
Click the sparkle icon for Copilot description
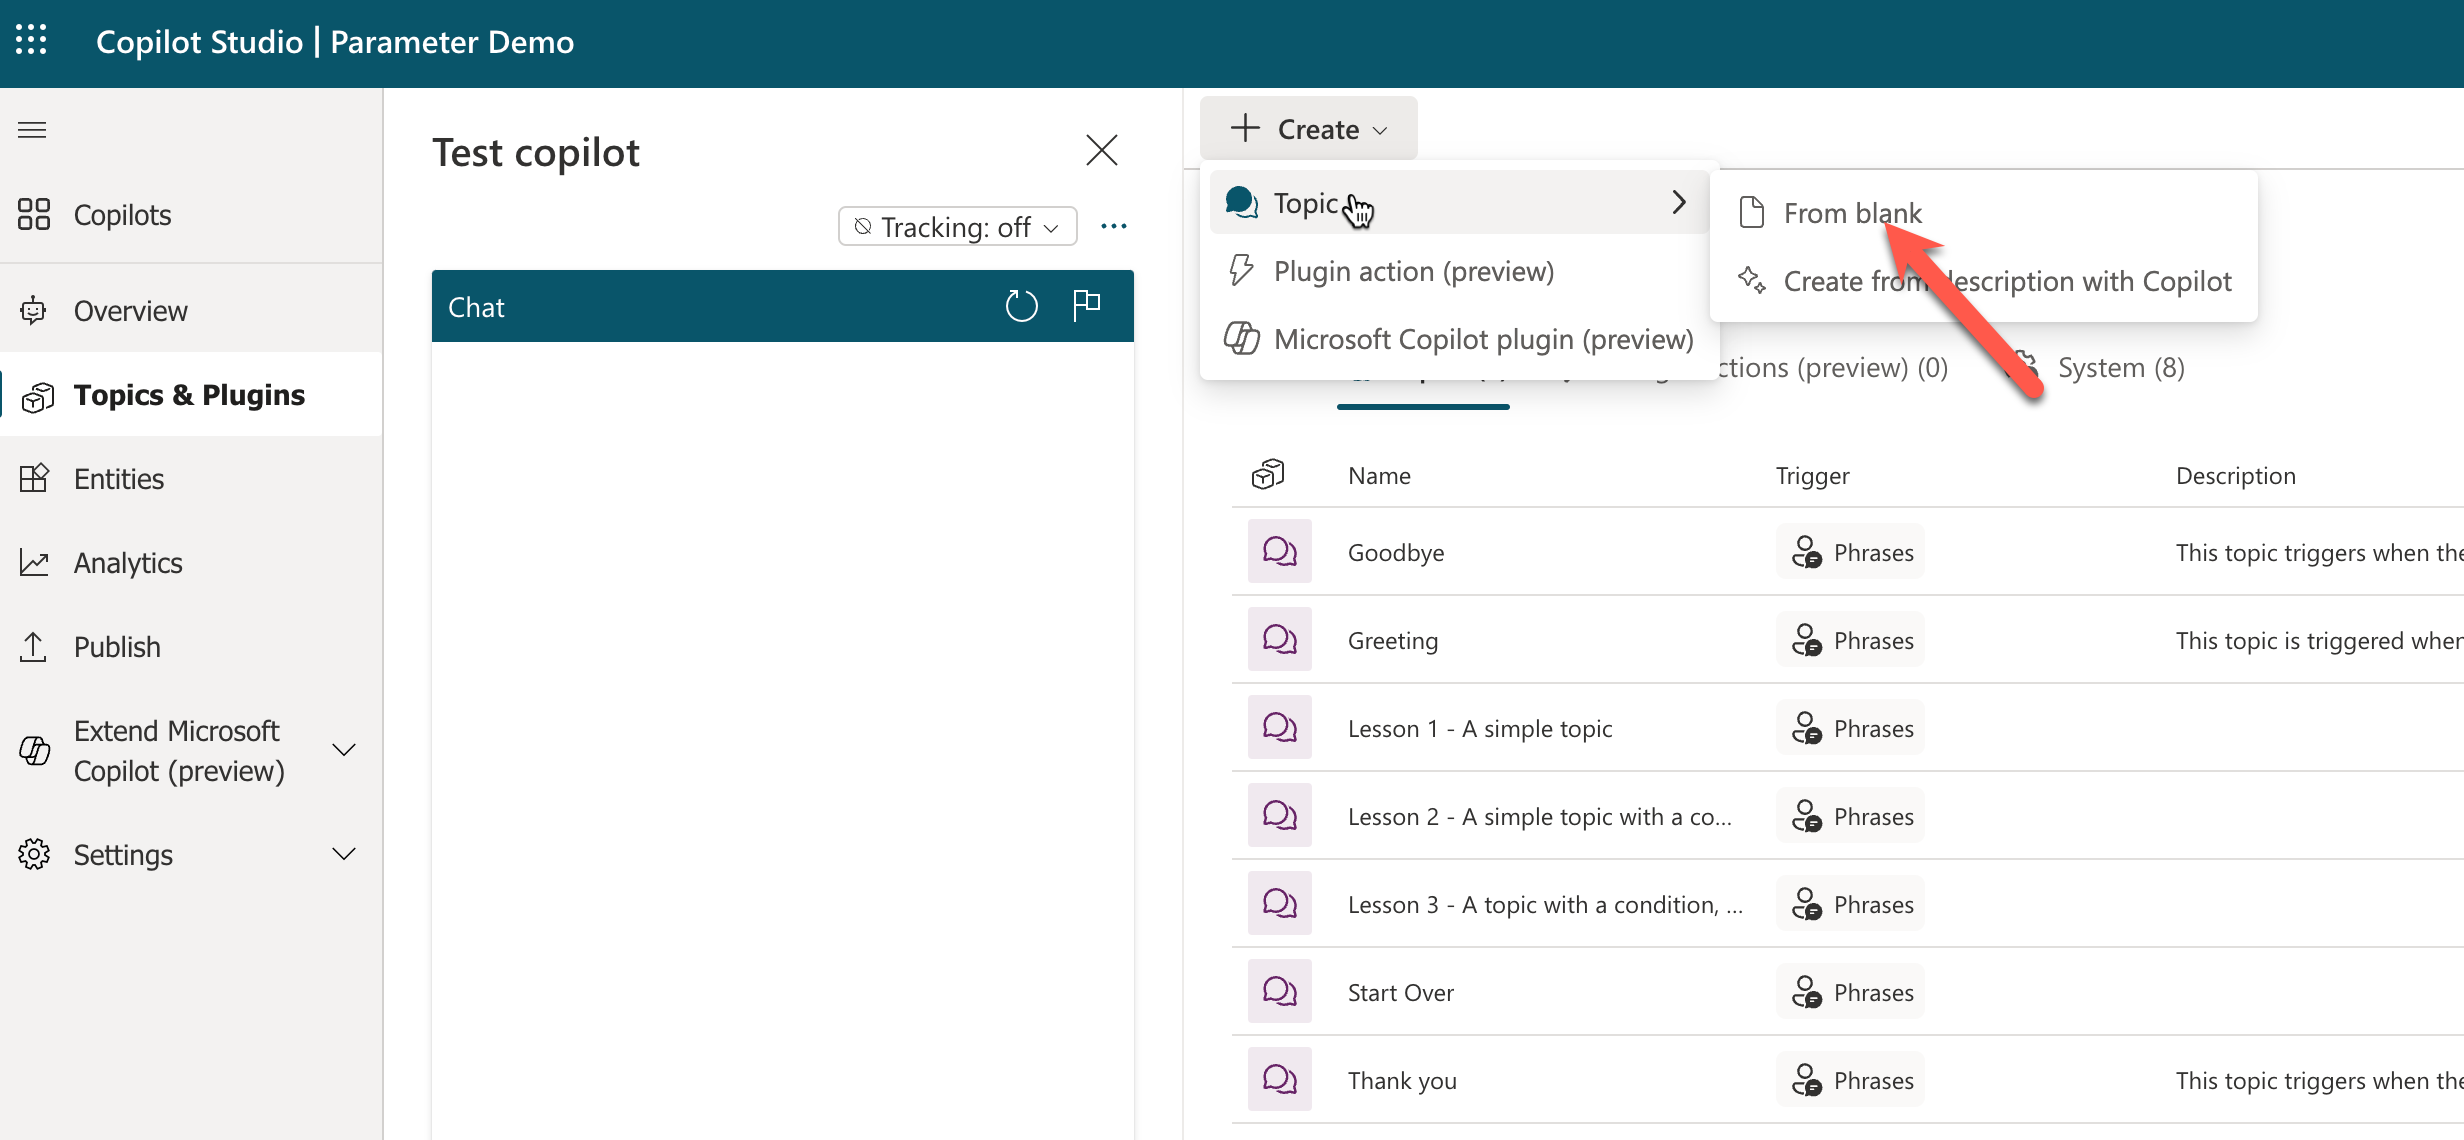point(1752,280)
